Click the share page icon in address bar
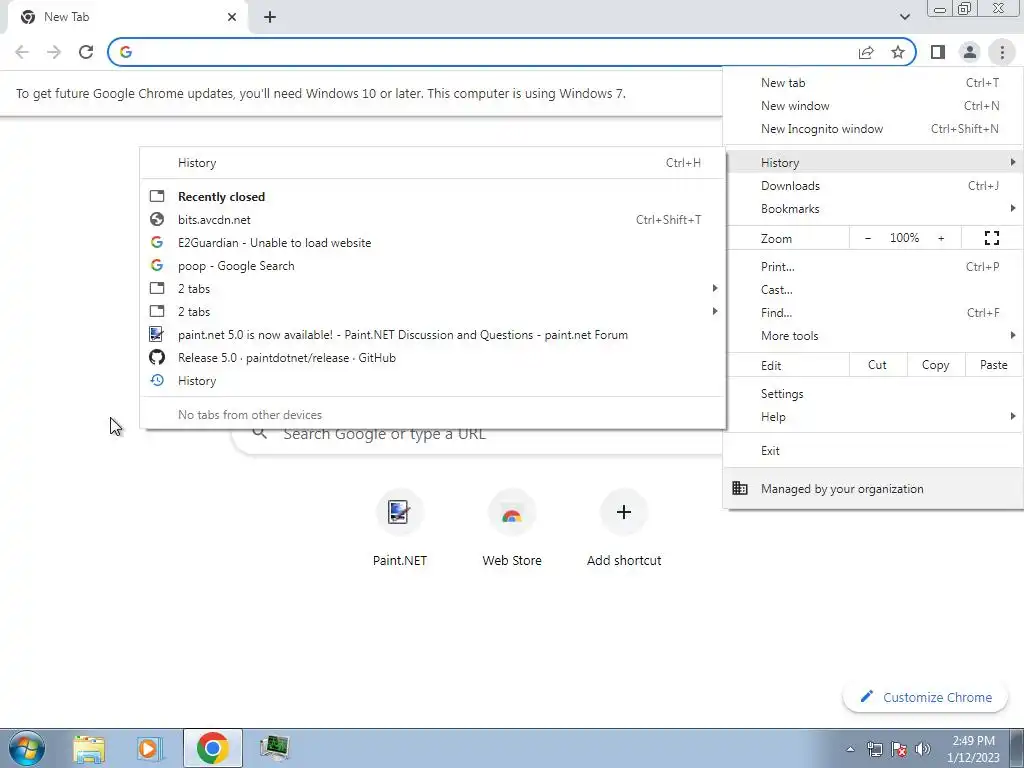Screen dimensions: 1024x768 click(x=866, y=52)
